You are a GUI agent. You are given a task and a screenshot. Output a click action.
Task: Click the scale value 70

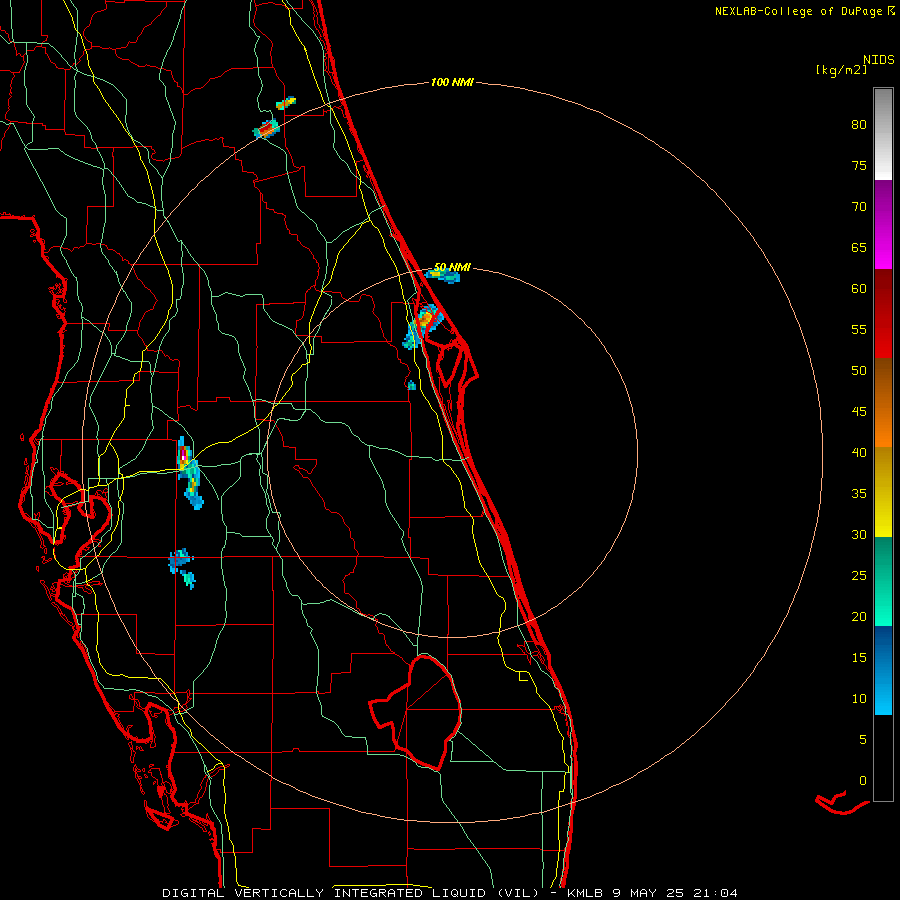[x=859, y=207]
